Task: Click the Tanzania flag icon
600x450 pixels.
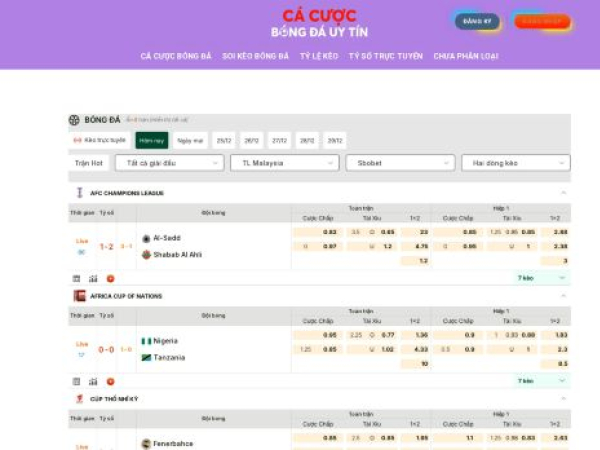Action: tap(146, 358)
